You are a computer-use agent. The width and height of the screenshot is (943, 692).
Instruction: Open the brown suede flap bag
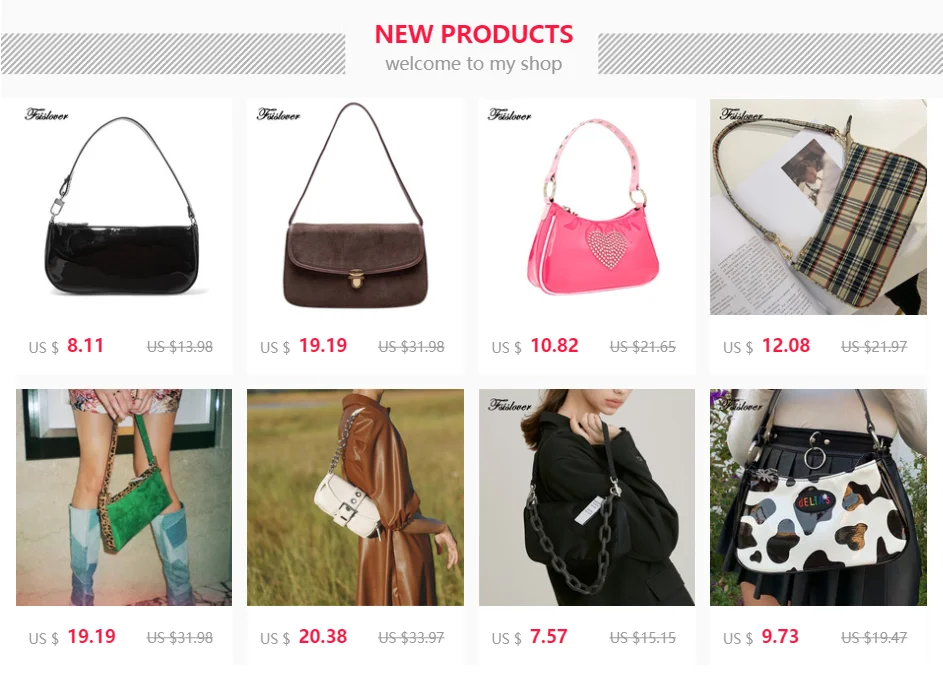pyautogui.click(x=355, y=207)
